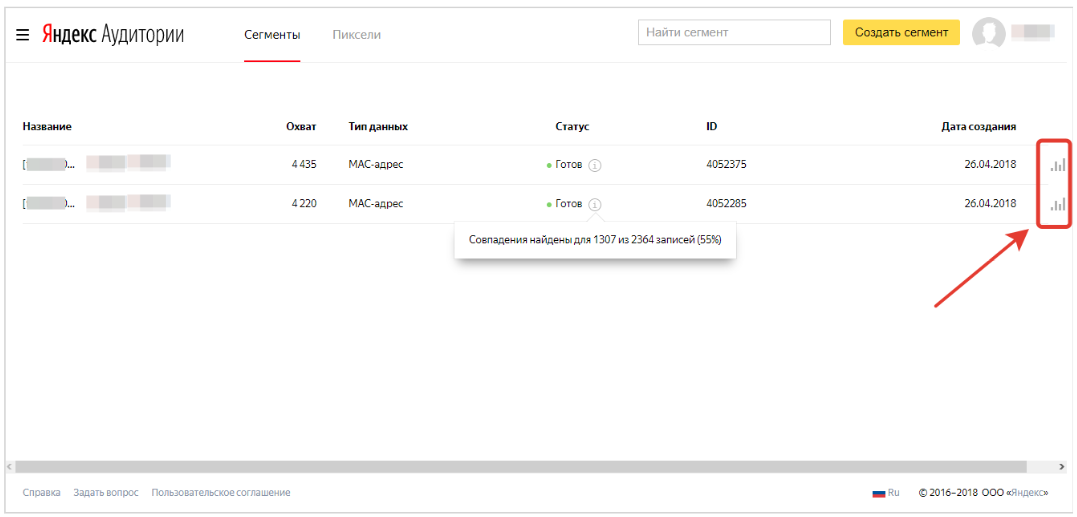Screen dimensions: 1077x517
Task: Click Готов status in the 4052285 row
Action: pos(569,204)
